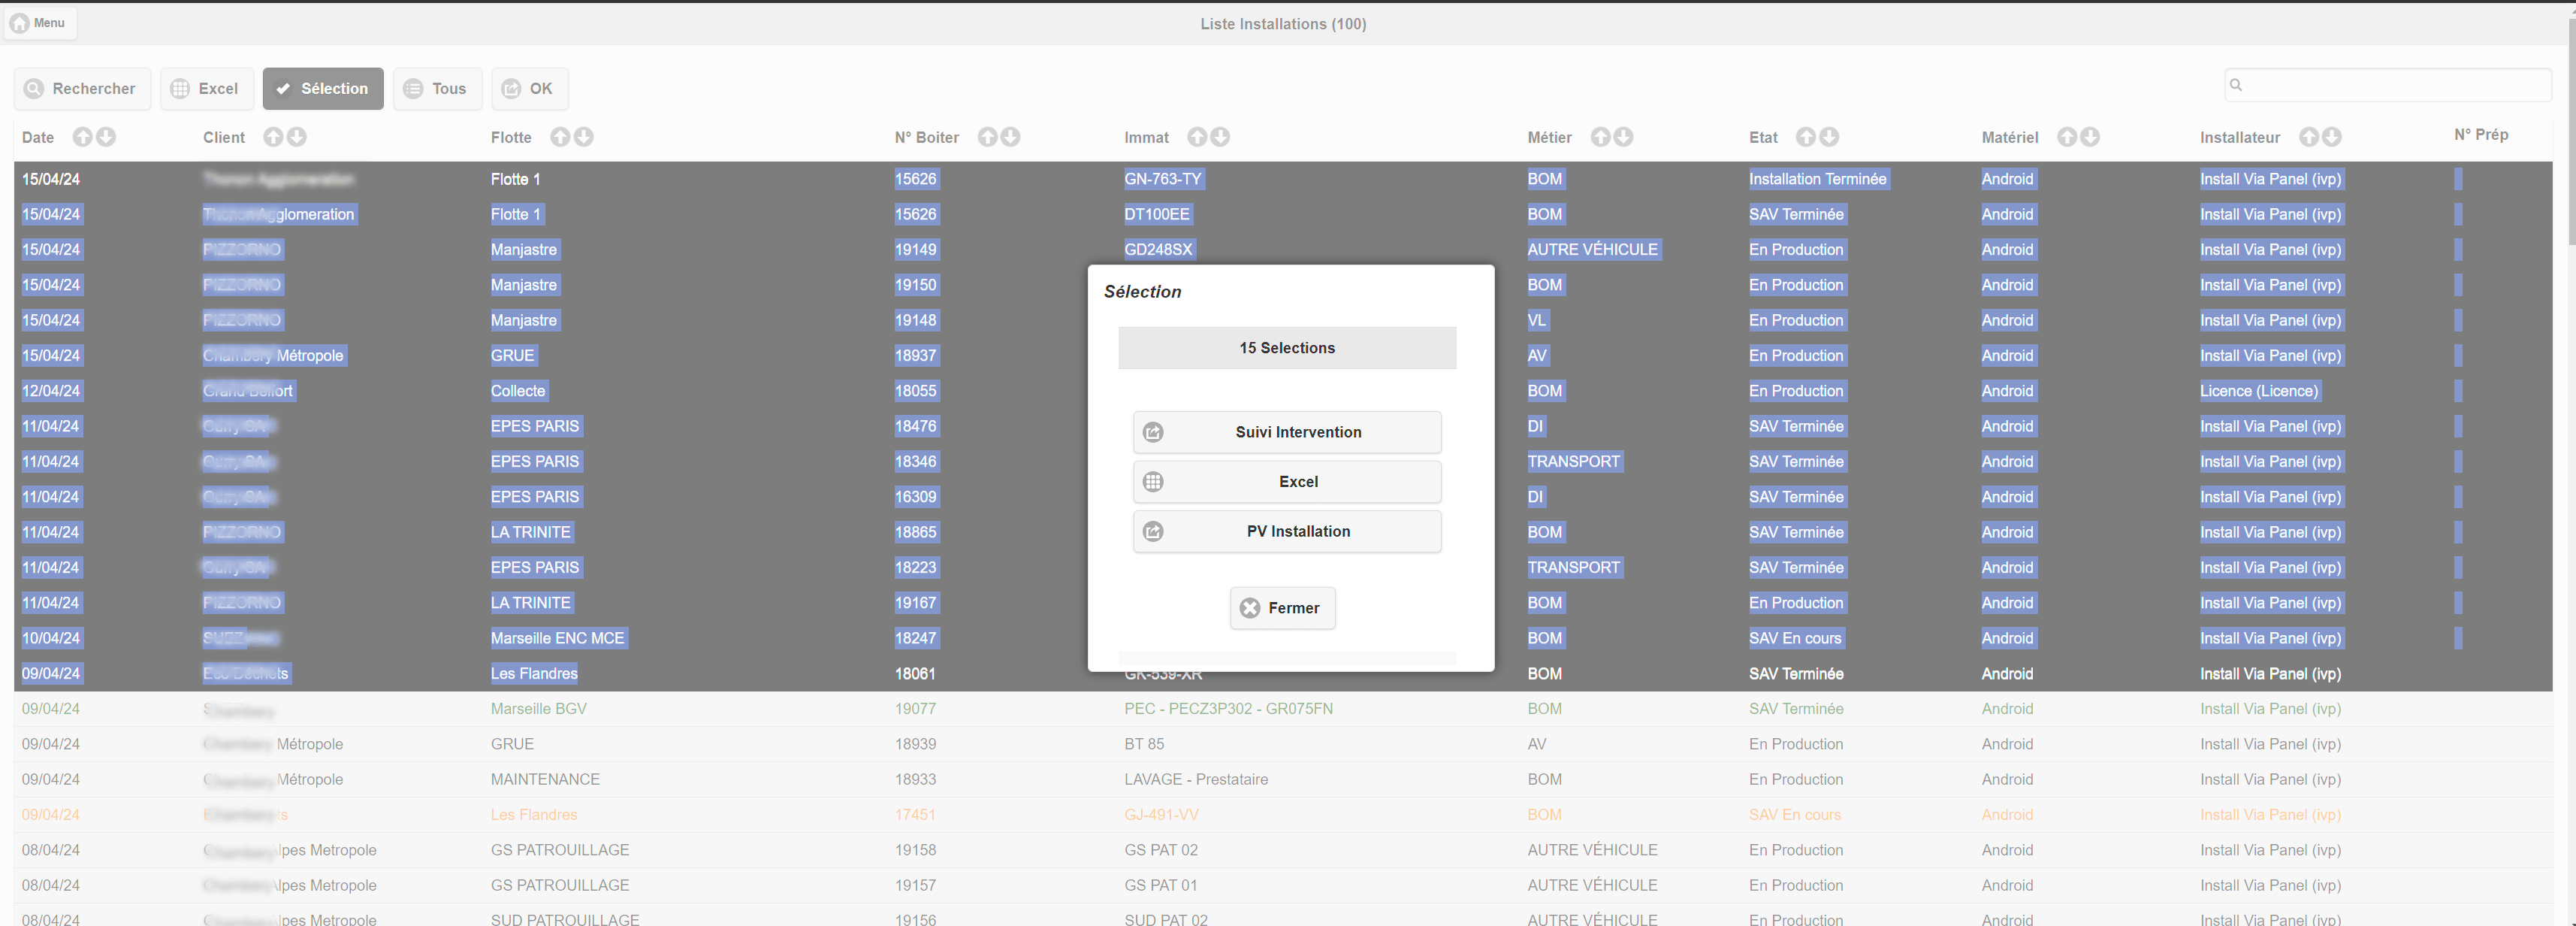The image size is (2576, 926).
Task: Click the Rechercher search button
Action: click(82, 89)
